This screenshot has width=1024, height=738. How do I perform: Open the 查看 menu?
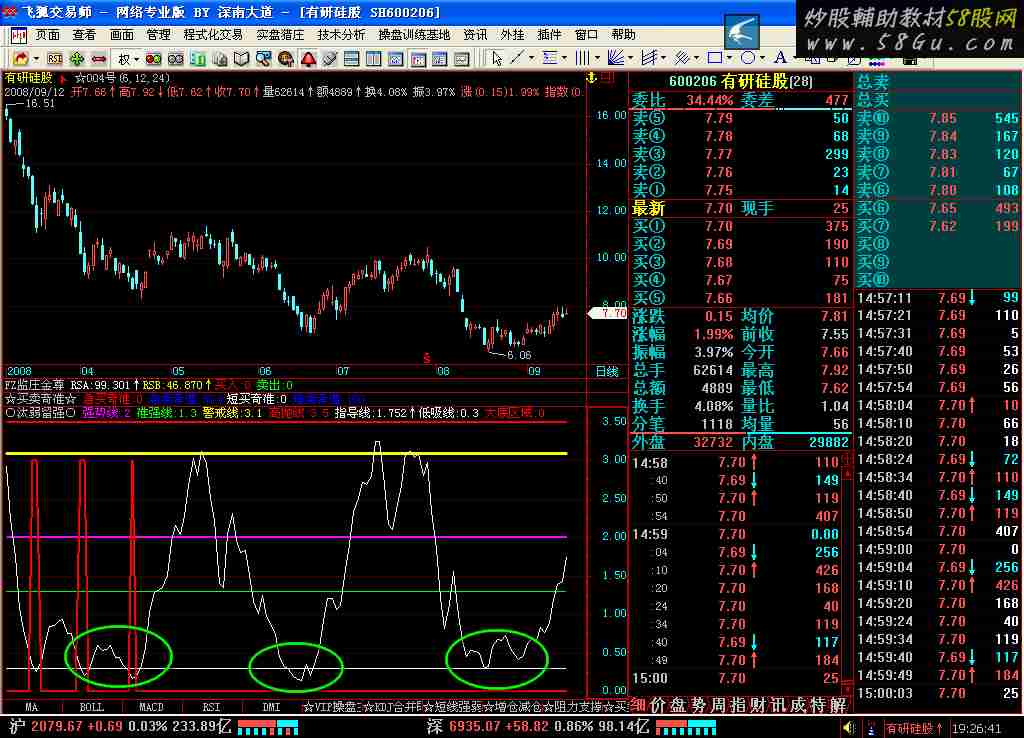84,35
